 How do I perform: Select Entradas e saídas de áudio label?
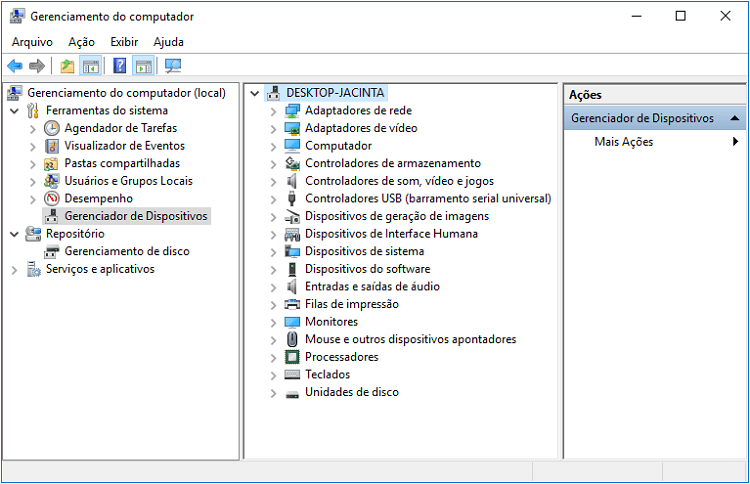(372, 286)
